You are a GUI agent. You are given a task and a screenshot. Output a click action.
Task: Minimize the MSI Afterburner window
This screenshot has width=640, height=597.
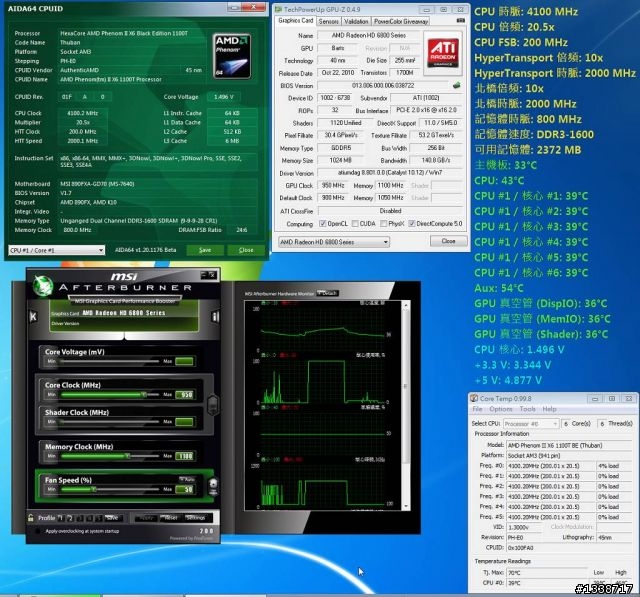(204, 275)
